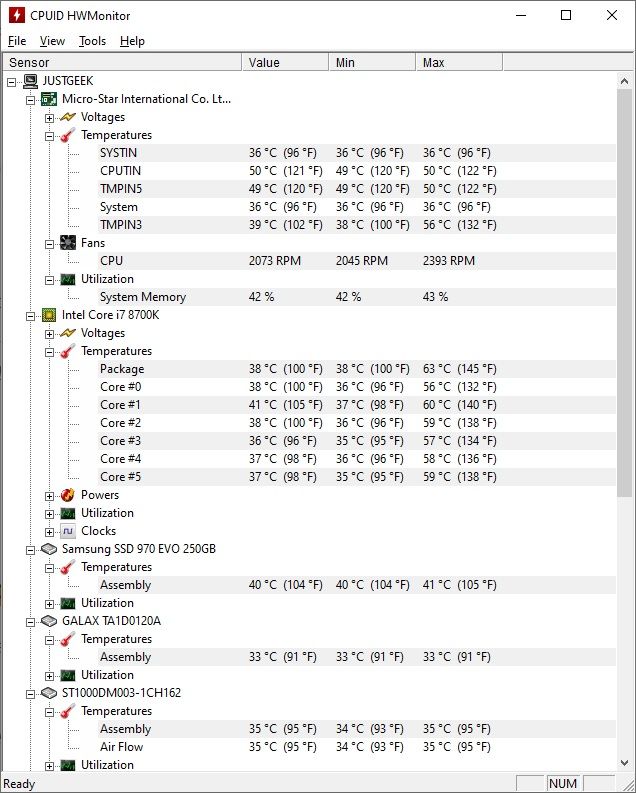Click the JUSTGEEK computer icon
Viewport: 636px width, 793px height.
coord(30,81)
